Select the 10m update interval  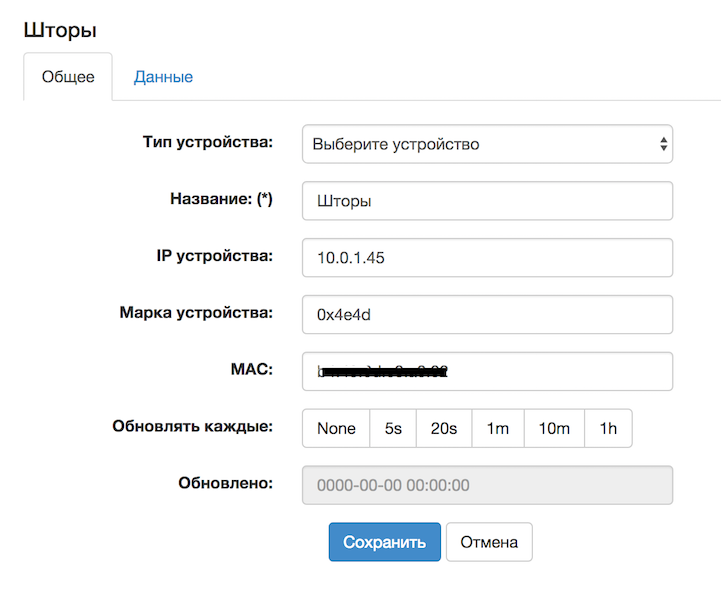554,428
